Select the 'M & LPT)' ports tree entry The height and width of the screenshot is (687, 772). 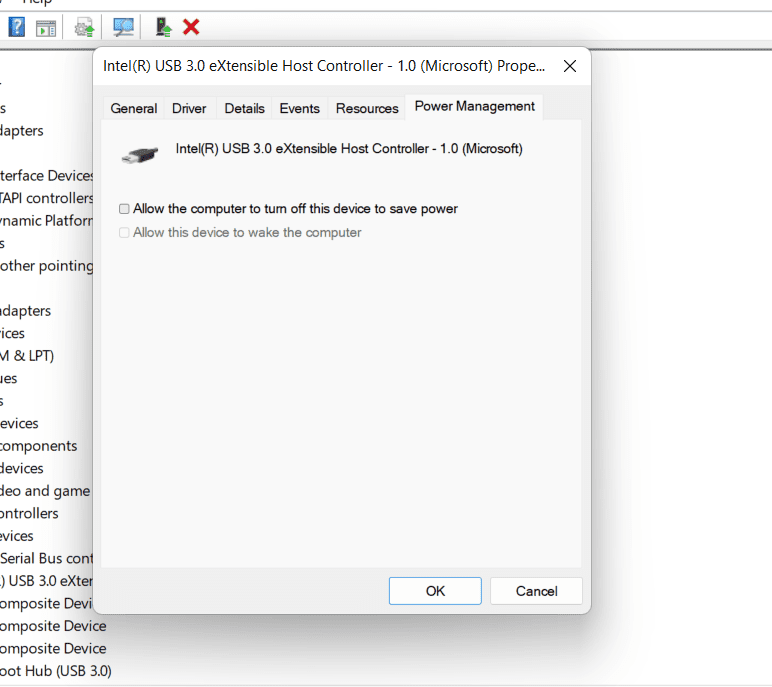pyautogui.click(x=27, y=356)
